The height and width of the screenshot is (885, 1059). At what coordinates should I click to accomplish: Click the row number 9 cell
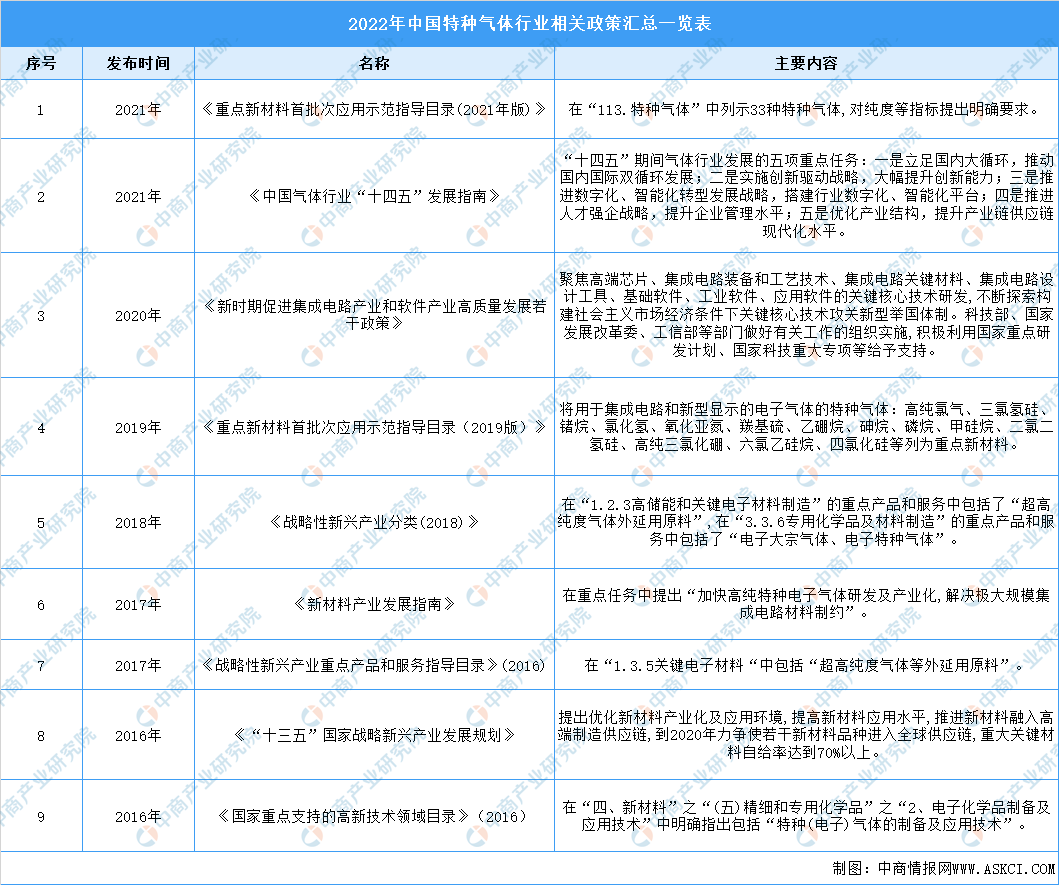click(40, 816)
